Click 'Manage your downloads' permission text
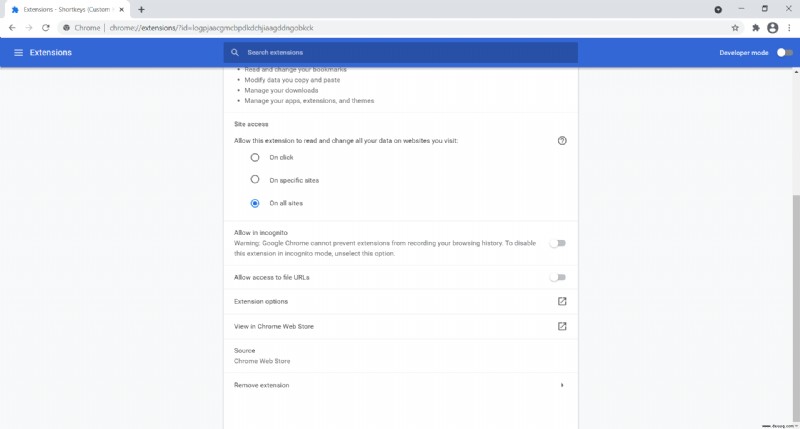The width and height of the screenshot is (800, 429). [281, 90]
